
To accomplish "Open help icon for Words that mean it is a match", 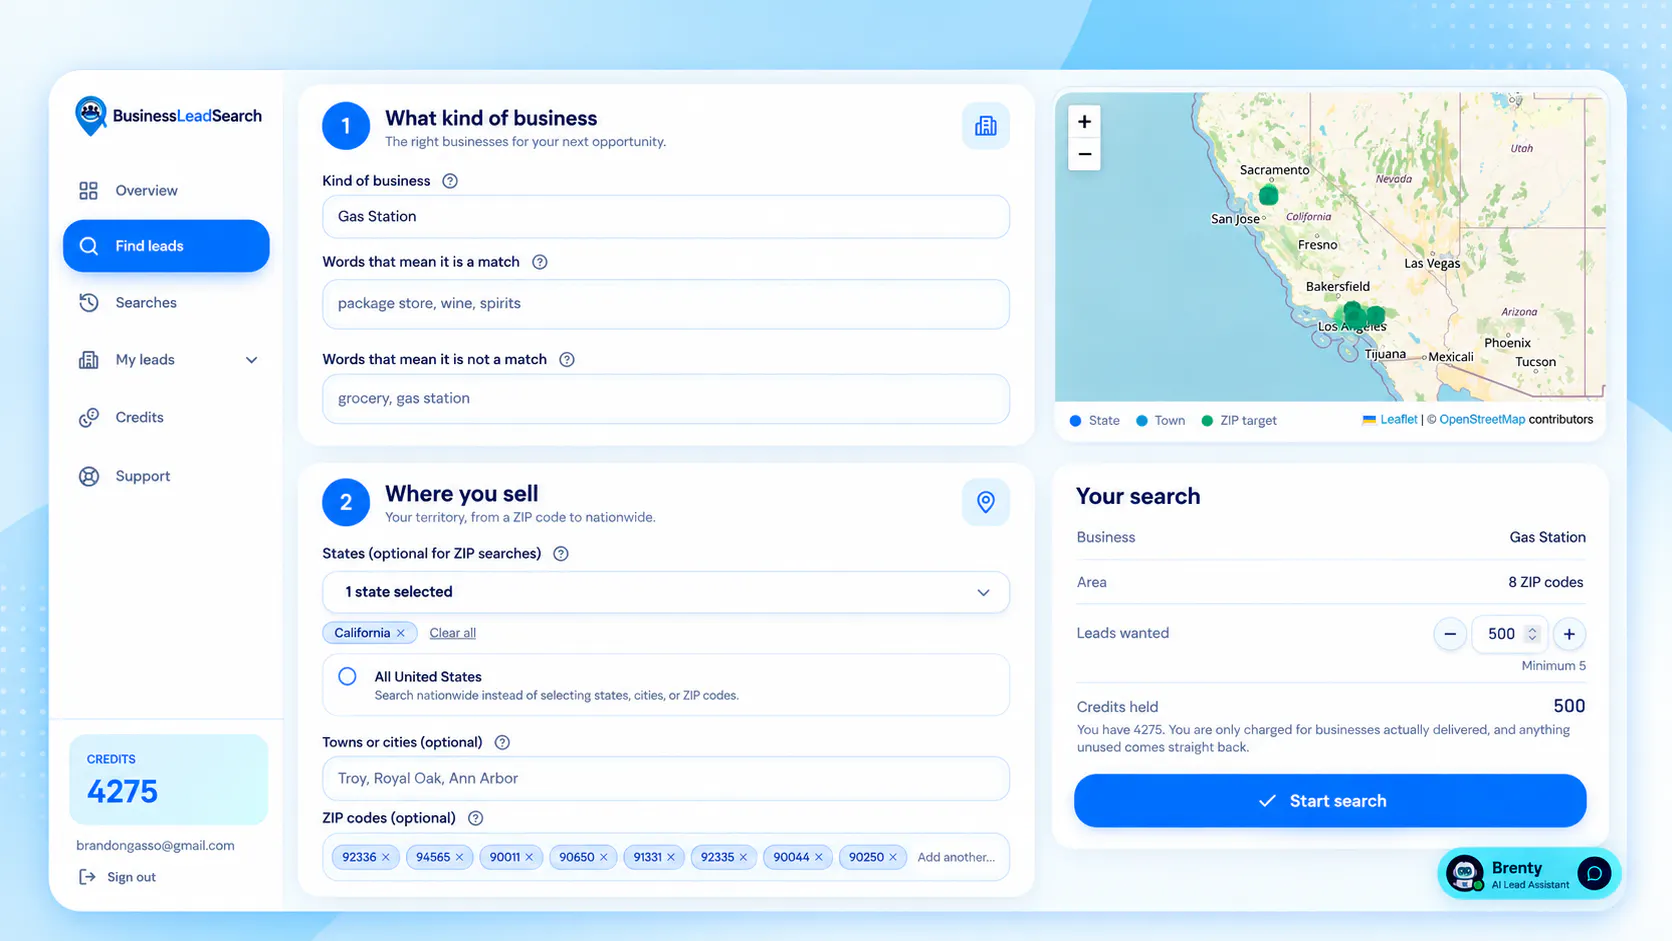I will coord(540,262).
